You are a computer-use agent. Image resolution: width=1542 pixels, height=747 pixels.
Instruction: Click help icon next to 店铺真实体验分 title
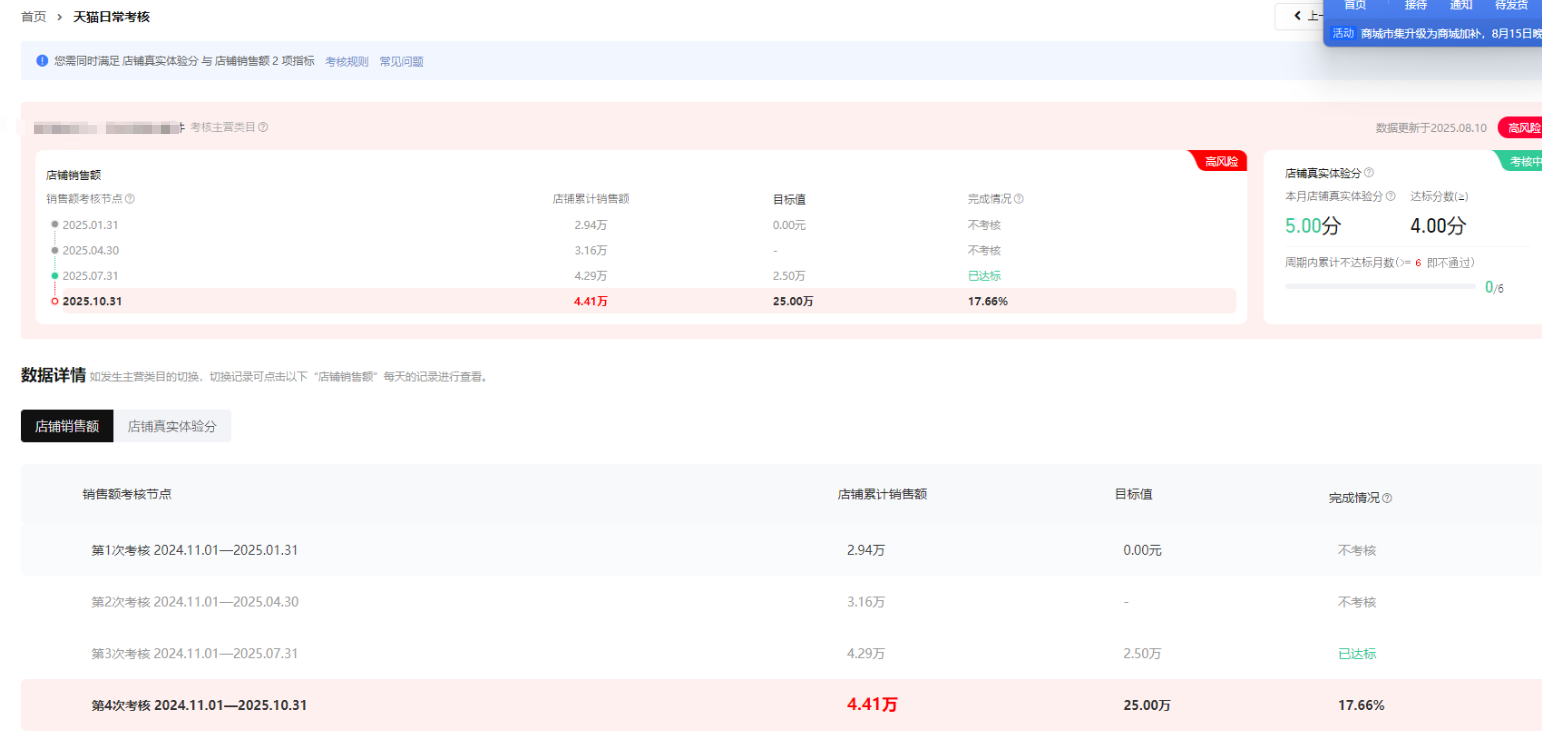(1368, 173)
